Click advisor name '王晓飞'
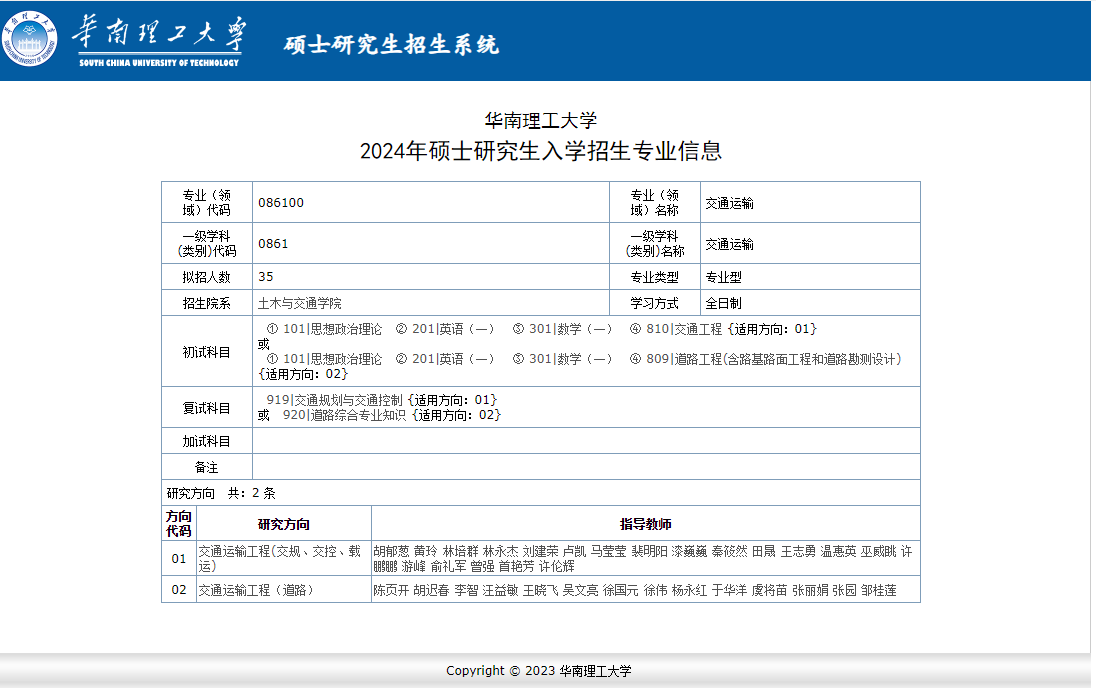The width and height of the screenshot is (1096, 693). pos(540,590)
